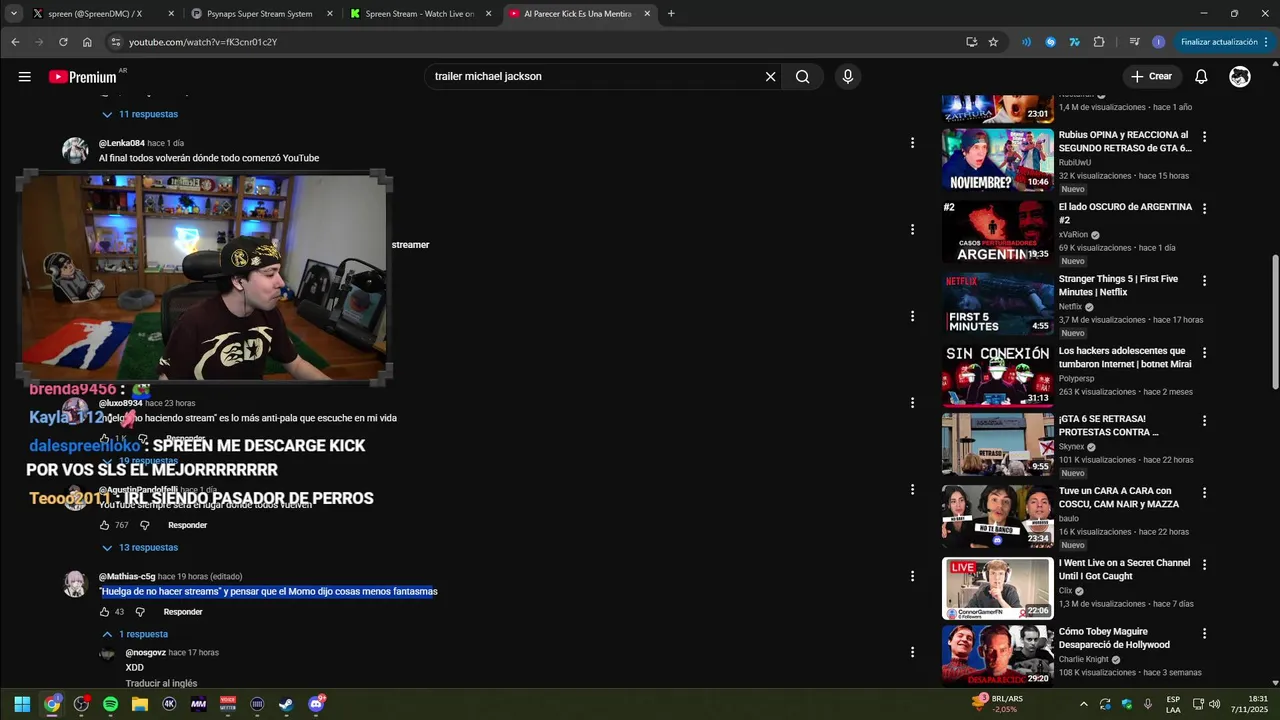Open taskbar clock and date

click(1251, 704)
